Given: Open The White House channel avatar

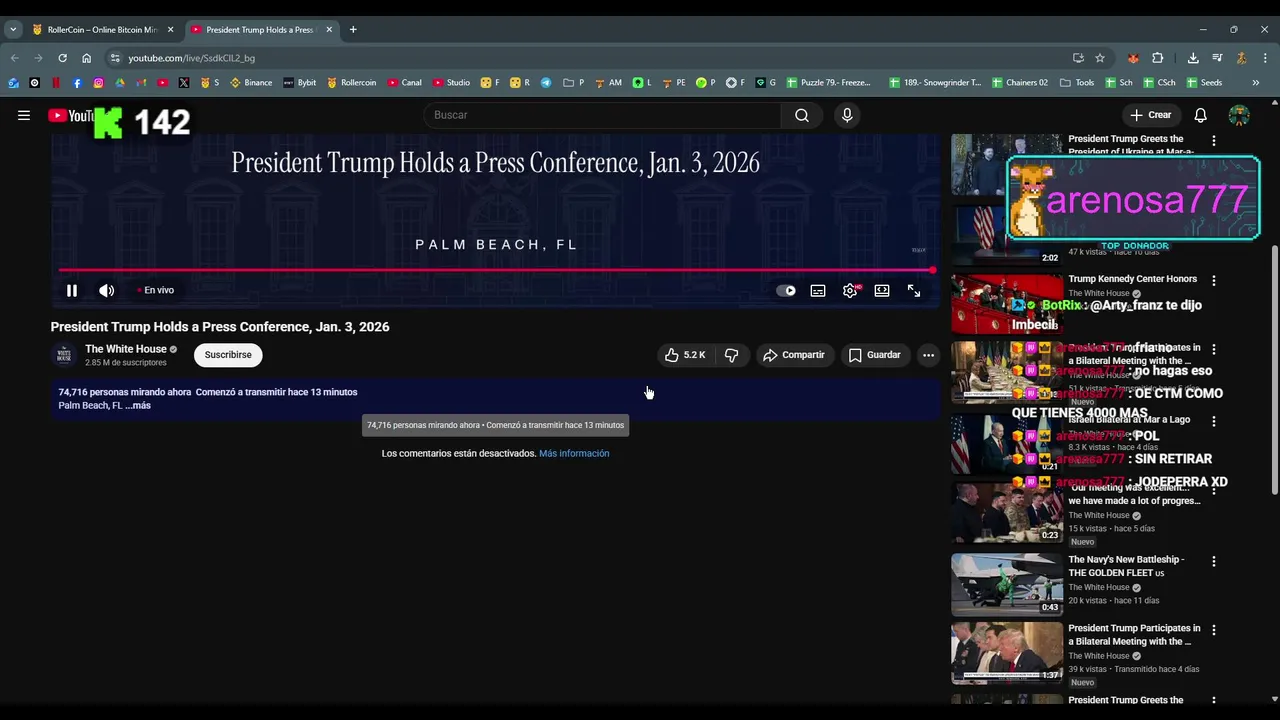Looking at the screenshot, I should [x=64, y=355].
